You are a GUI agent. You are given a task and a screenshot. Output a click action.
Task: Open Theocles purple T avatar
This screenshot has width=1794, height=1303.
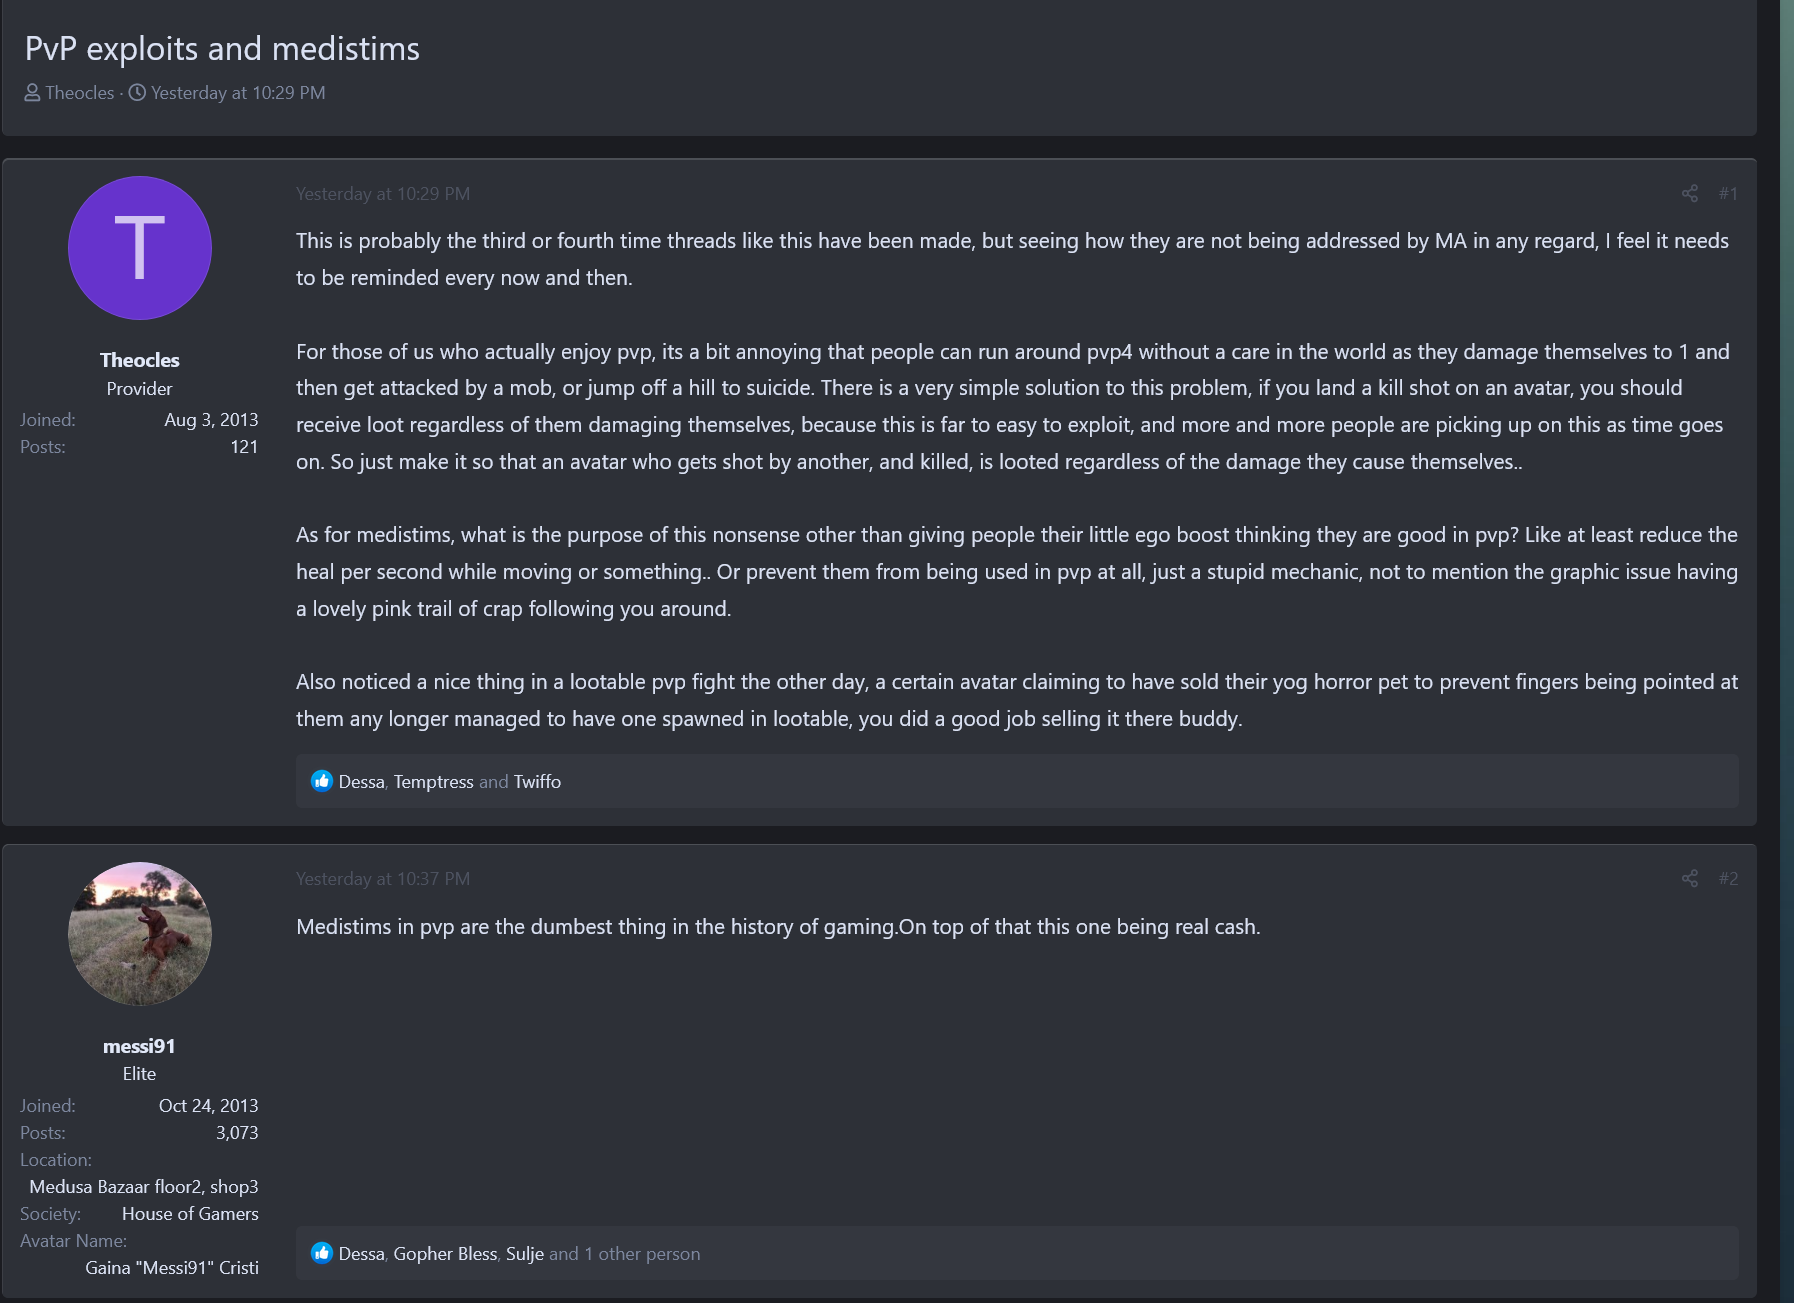(x=140, y=248)
